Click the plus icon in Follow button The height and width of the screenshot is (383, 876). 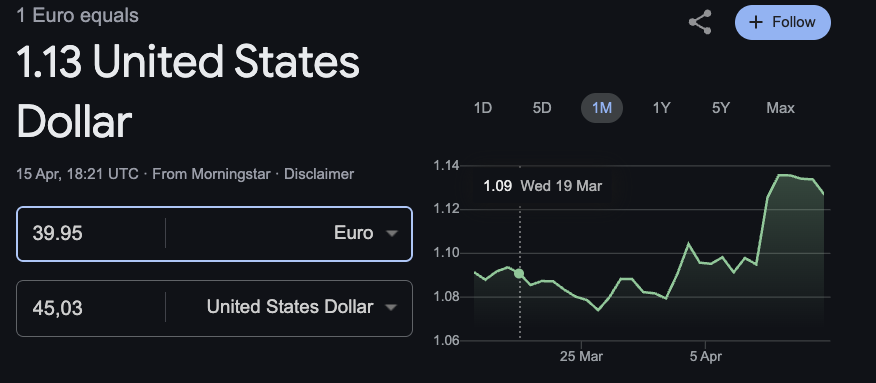(756, 22)
